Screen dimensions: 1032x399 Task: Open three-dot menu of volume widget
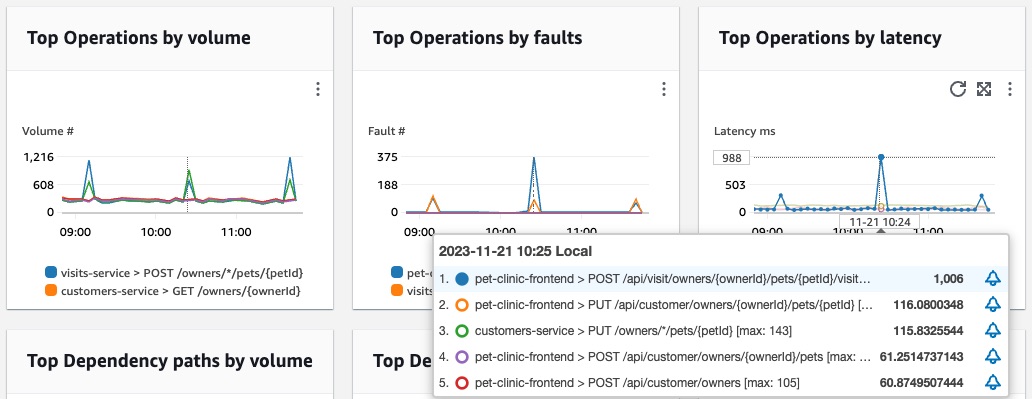(x=318, y=89)
